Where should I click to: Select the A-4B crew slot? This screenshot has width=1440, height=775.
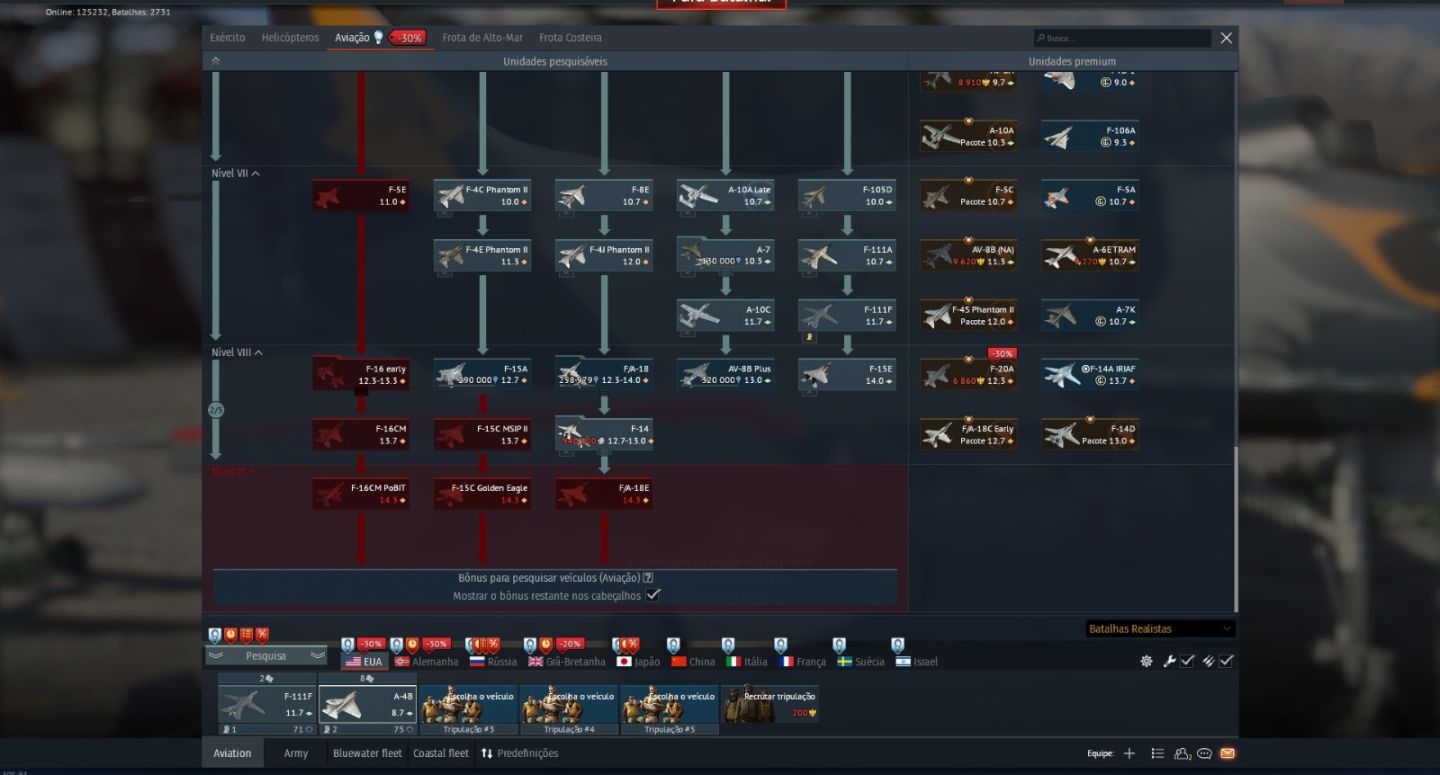point(367,704)
